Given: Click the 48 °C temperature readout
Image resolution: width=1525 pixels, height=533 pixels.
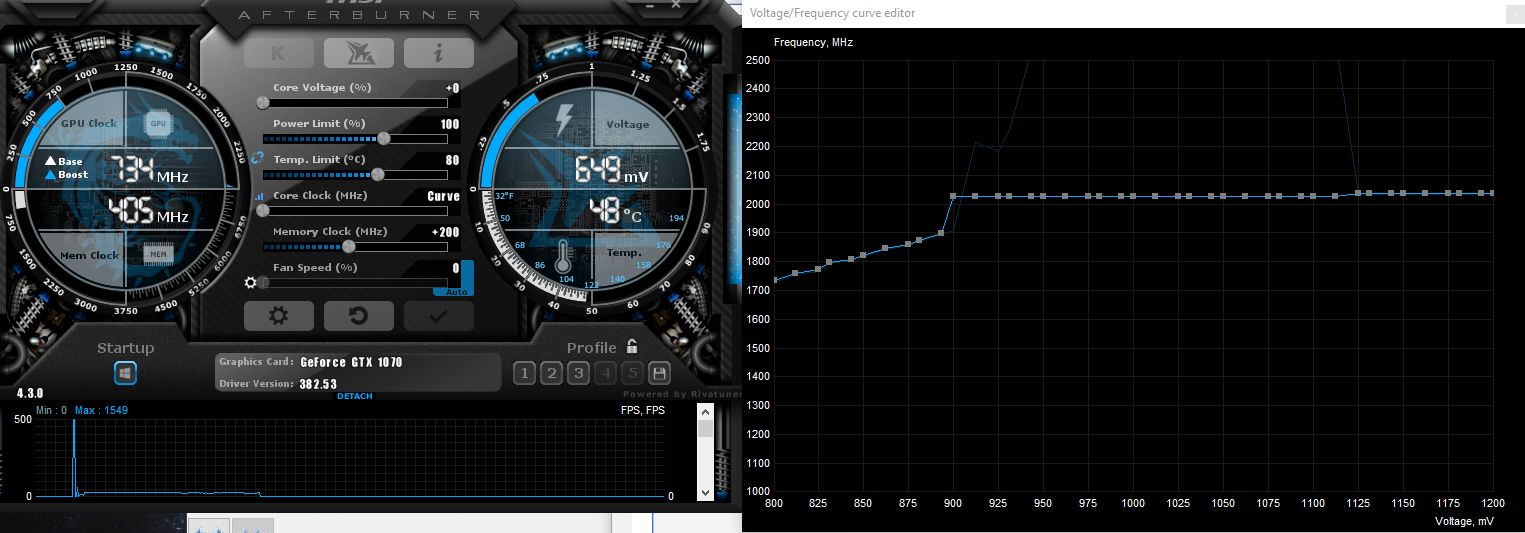Looking at the screenshot, I should (614, 213).
